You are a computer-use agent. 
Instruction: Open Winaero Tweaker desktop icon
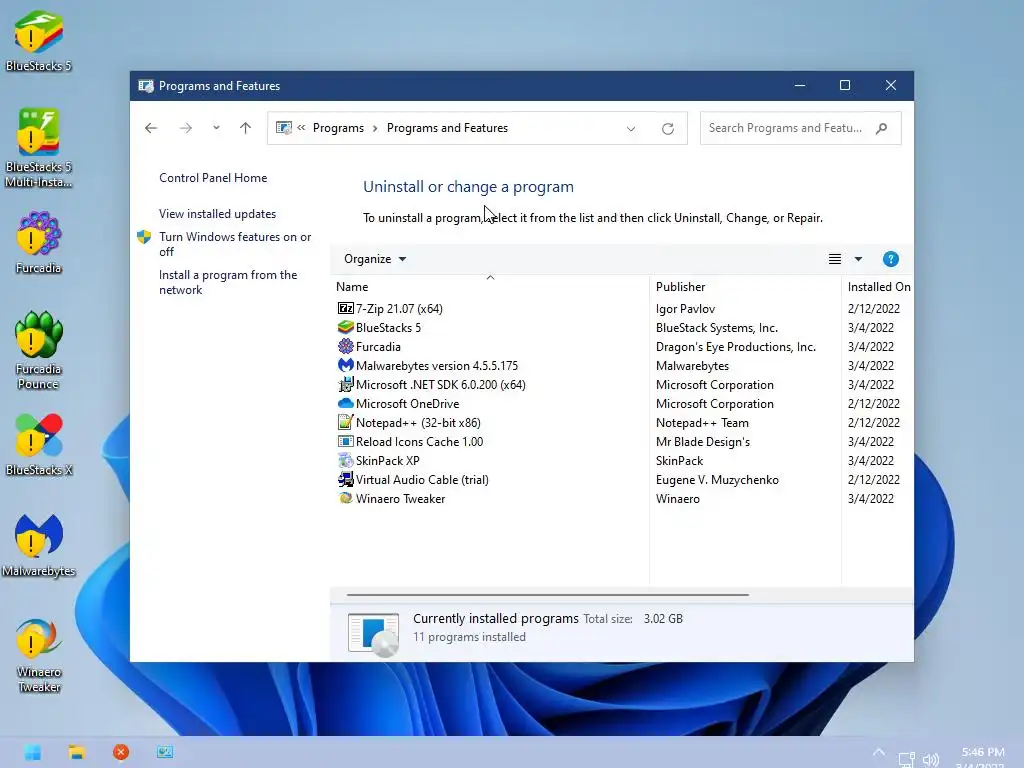[39, 655]
